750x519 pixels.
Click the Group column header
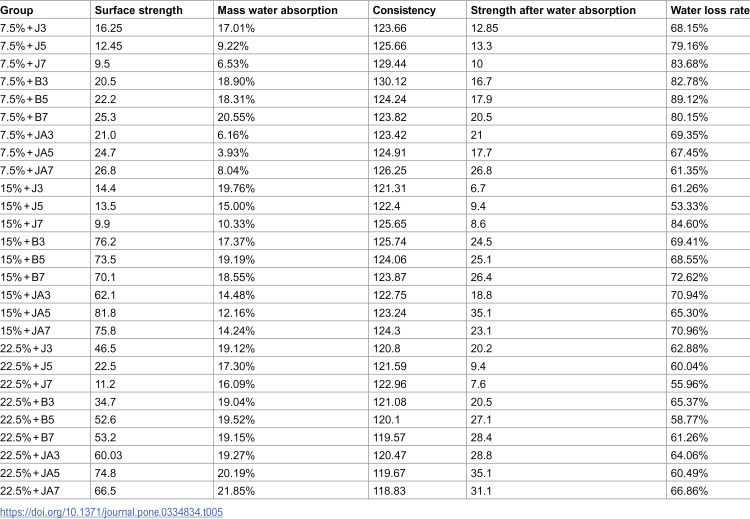pyautogui.click(x=17, y=10)
